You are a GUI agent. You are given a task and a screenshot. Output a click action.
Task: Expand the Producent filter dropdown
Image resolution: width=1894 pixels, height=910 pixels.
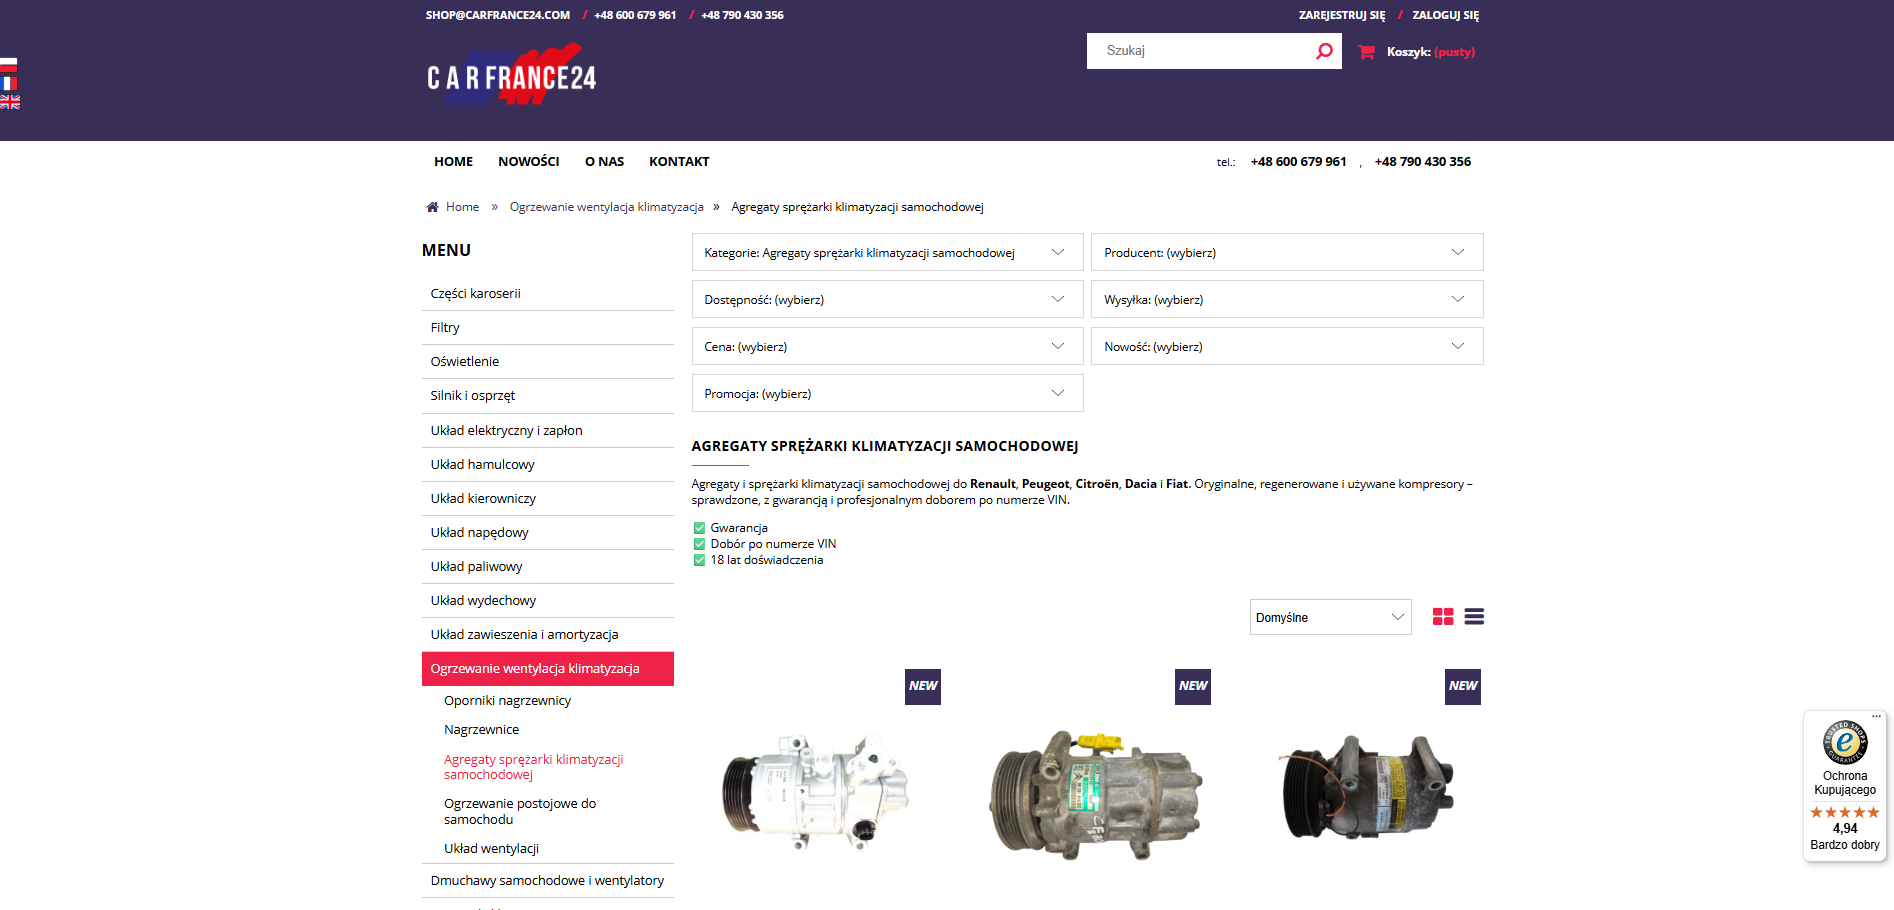(x=1286, y=253)
